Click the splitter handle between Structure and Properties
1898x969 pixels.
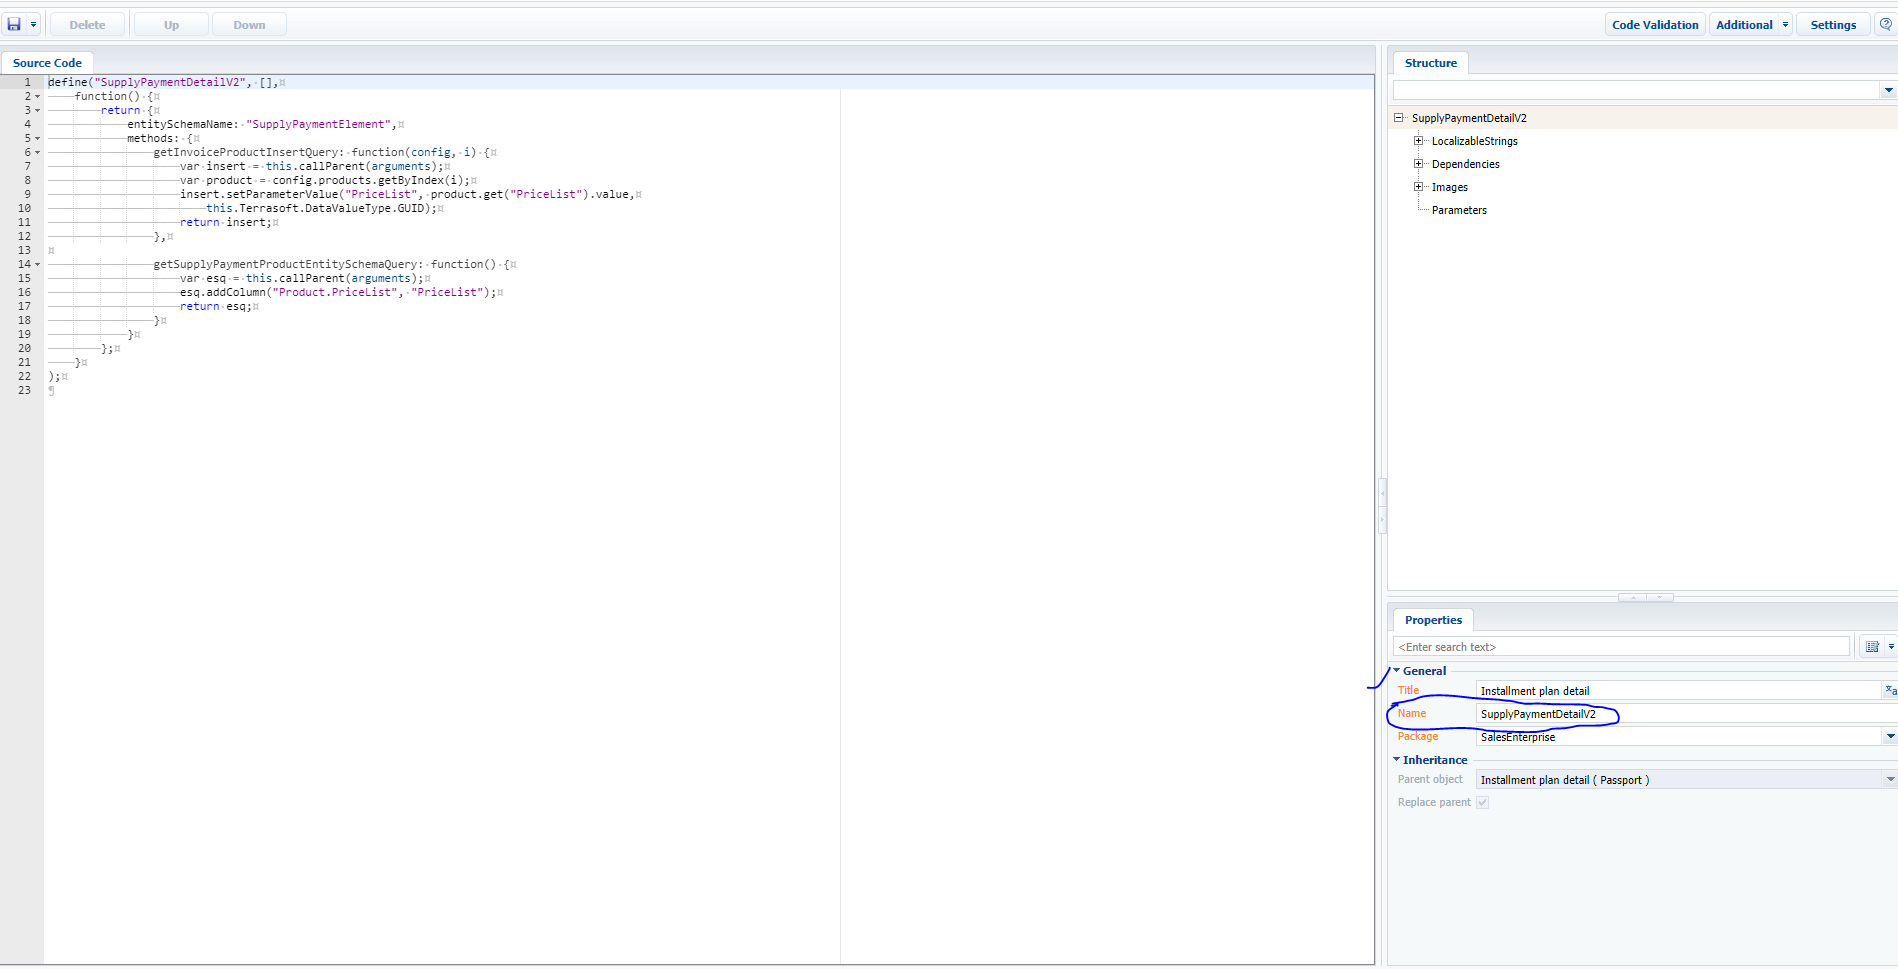point(1645,597)
